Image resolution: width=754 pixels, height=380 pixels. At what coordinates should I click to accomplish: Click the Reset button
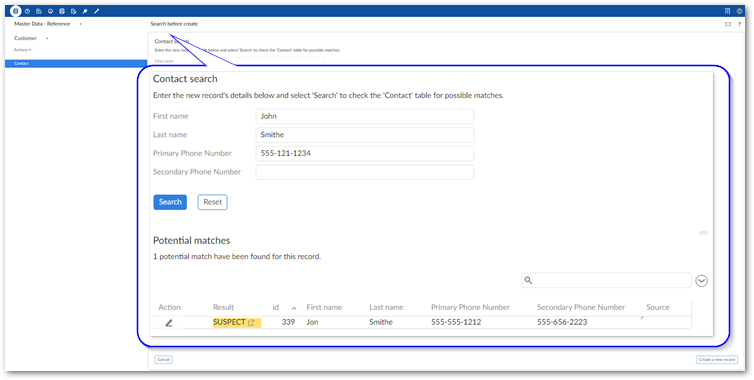coord(213,202)
